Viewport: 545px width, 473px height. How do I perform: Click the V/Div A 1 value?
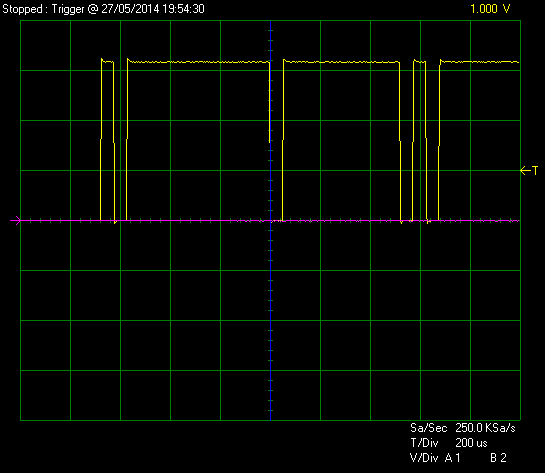click(453, 458)
